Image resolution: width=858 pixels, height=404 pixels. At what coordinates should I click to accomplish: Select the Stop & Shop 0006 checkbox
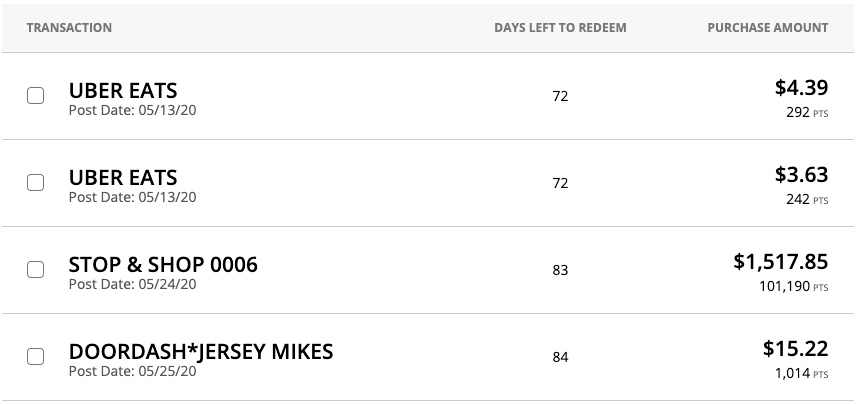36,269
